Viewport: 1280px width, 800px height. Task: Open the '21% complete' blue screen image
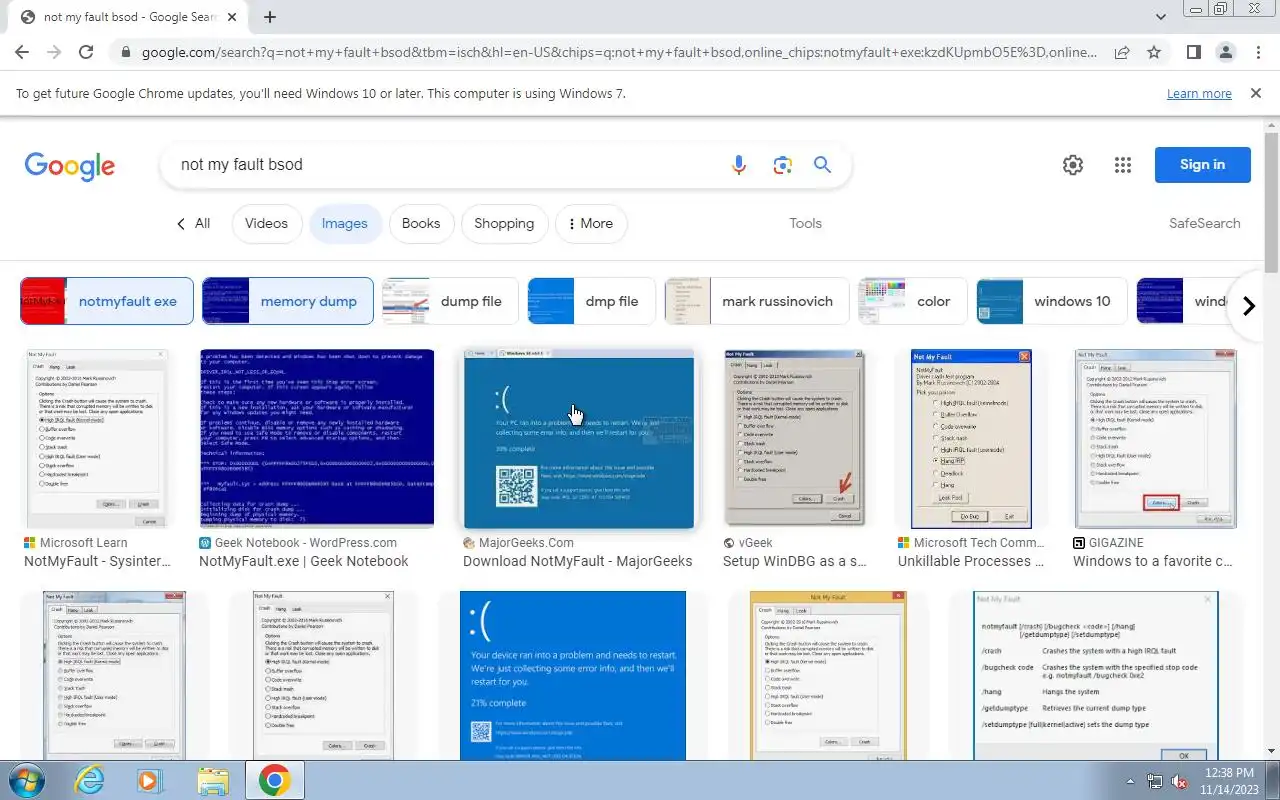coord(573,675)
